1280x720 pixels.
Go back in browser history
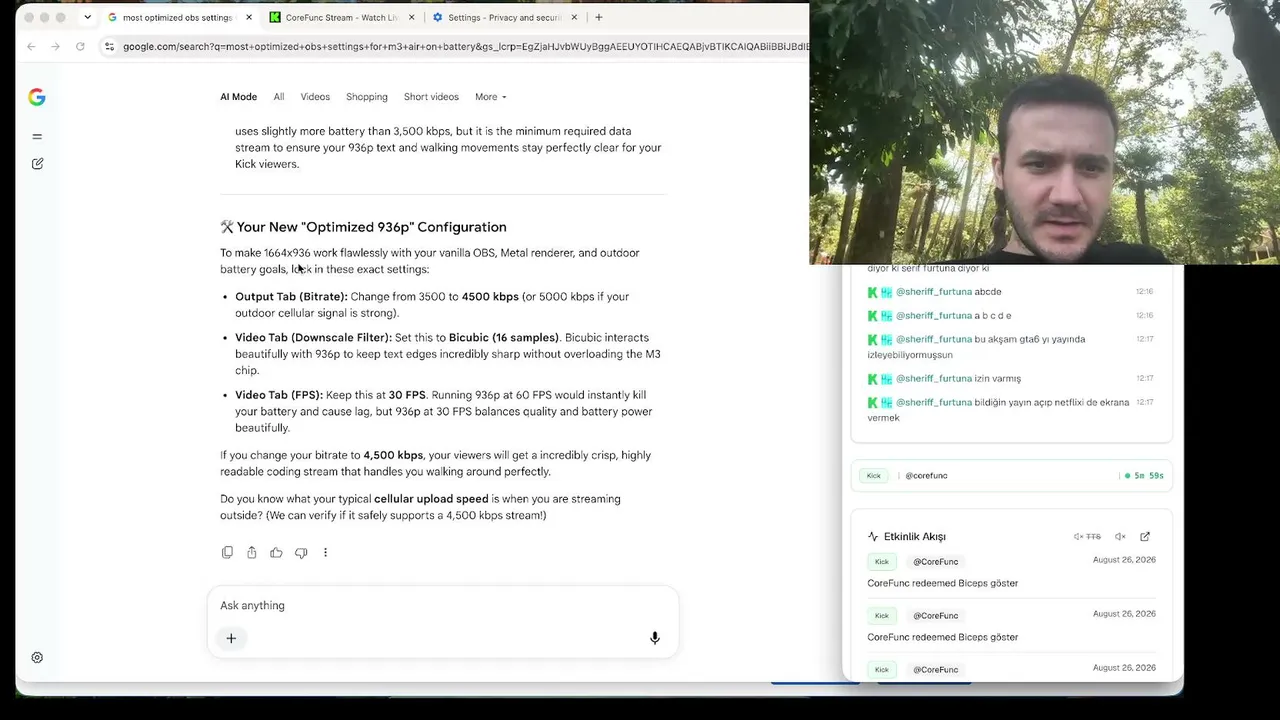[x=31, y=46]
